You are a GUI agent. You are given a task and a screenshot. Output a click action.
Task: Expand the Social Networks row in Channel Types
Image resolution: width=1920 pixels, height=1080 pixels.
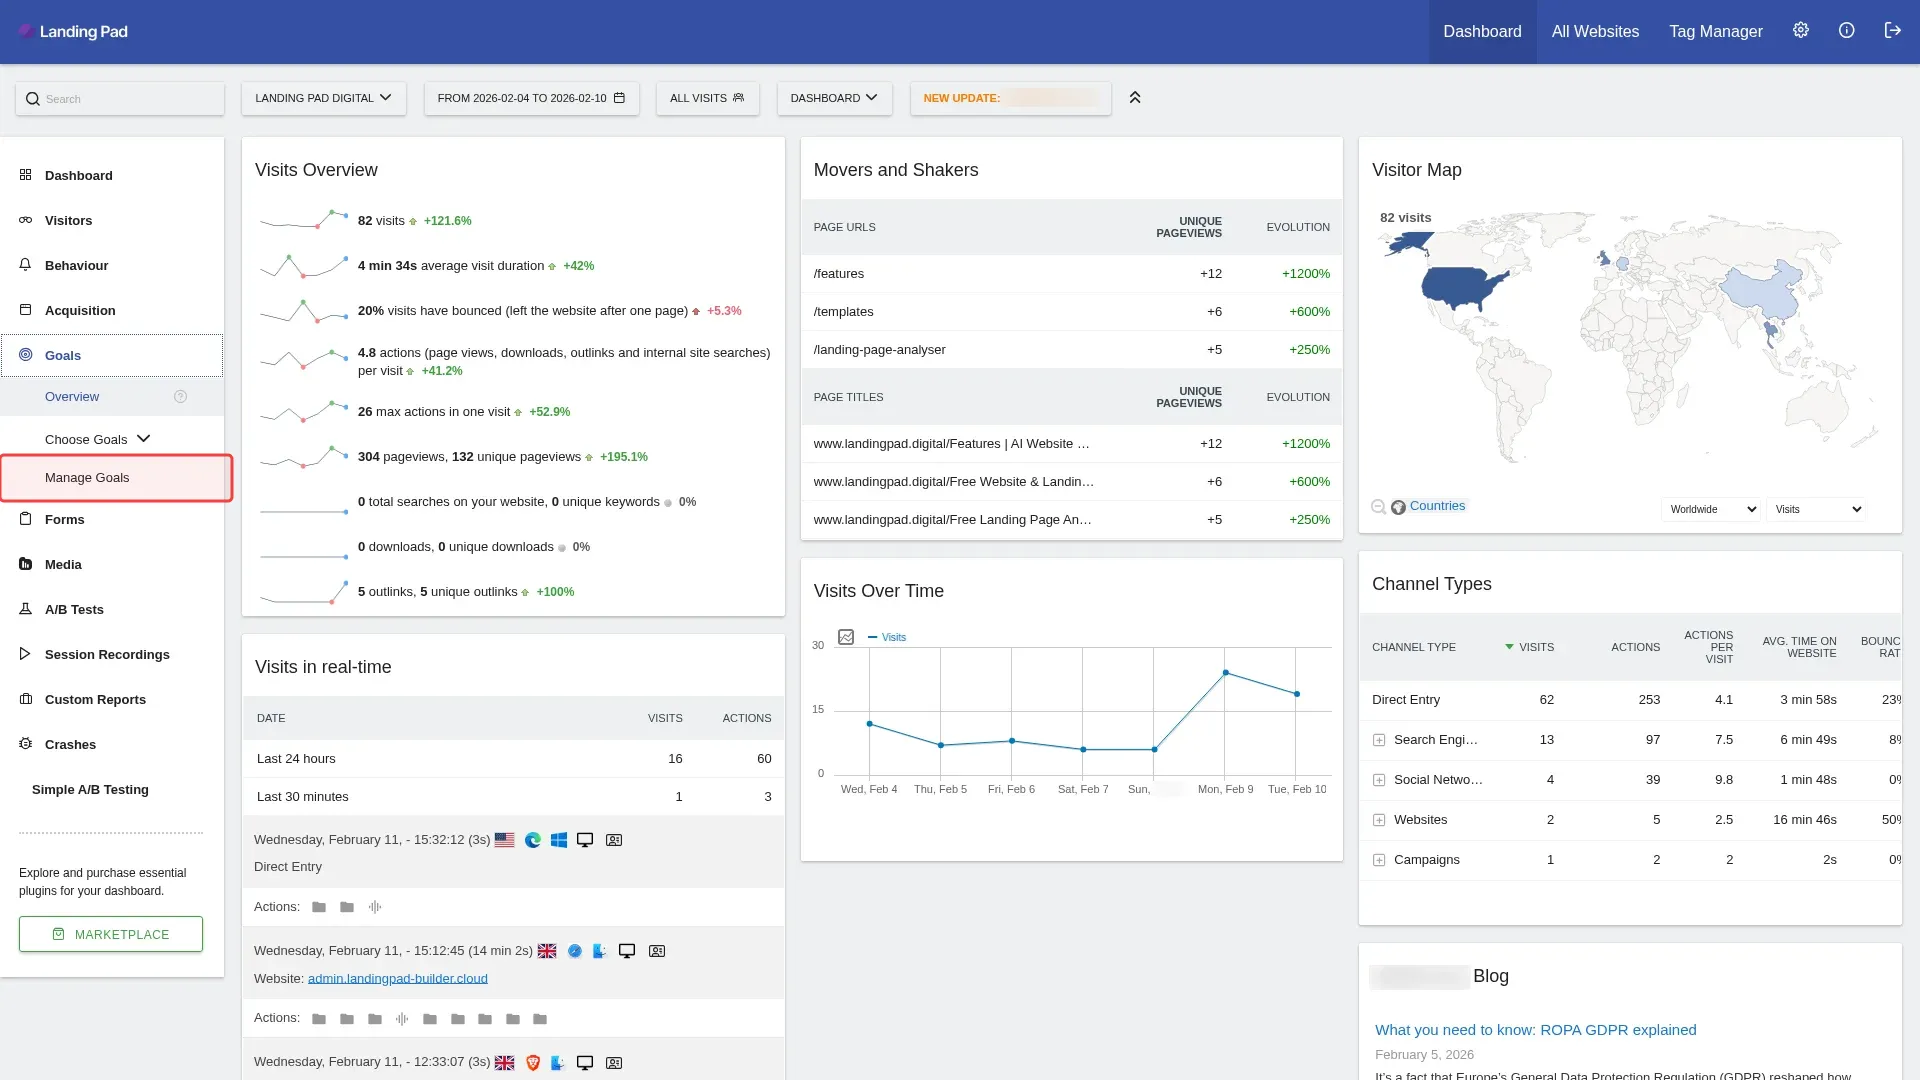1380,779
